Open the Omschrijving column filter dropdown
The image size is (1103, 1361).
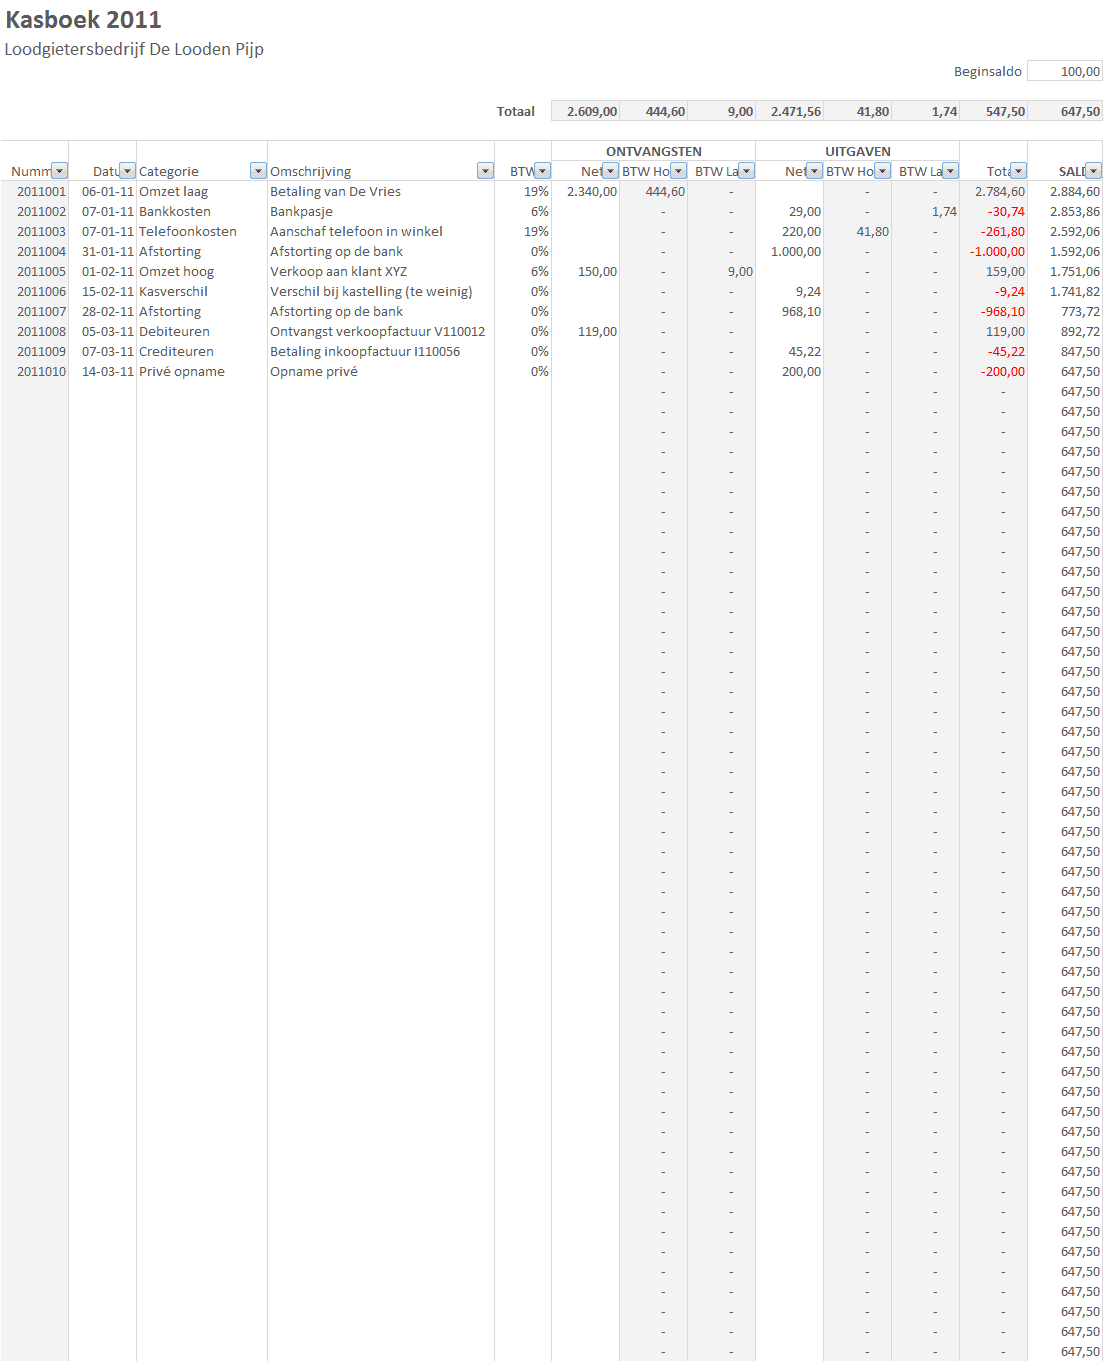485,171
